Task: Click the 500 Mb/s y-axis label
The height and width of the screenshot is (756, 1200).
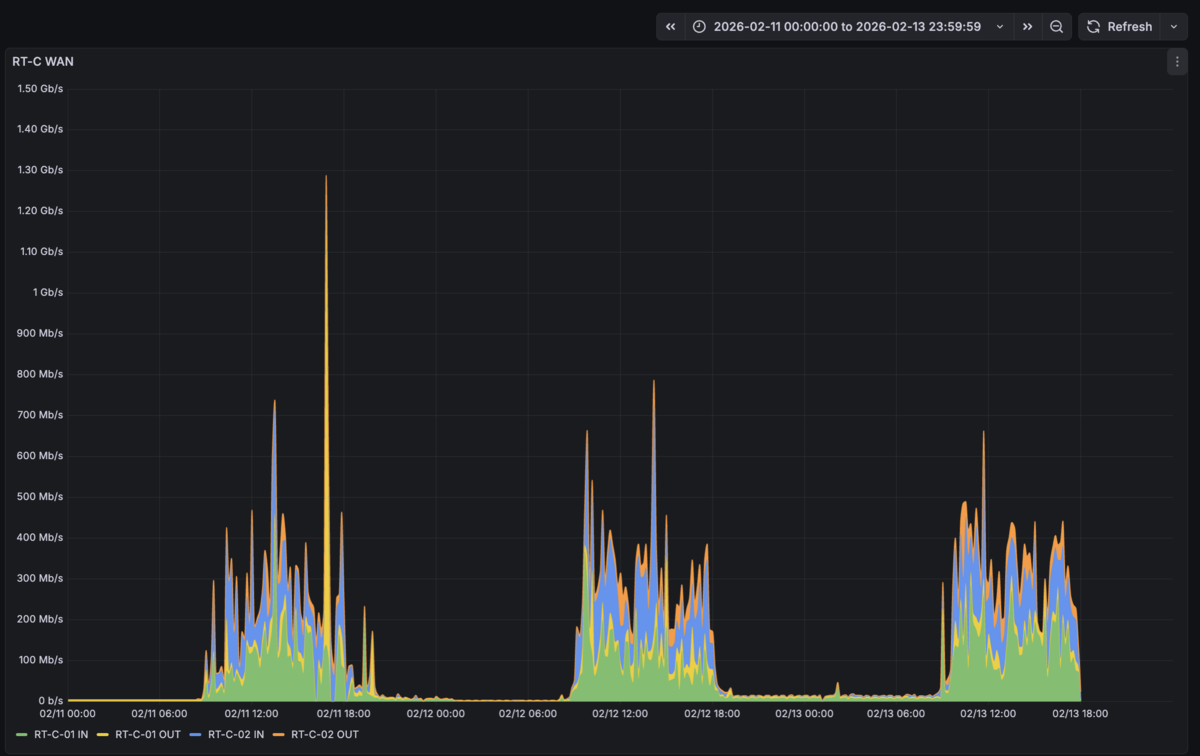Action: (x=40, y=496)
